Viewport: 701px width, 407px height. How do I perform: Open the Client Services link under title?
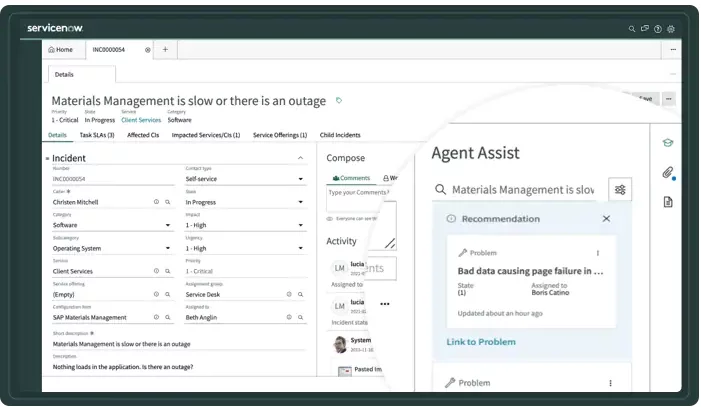tap(141, 120)
